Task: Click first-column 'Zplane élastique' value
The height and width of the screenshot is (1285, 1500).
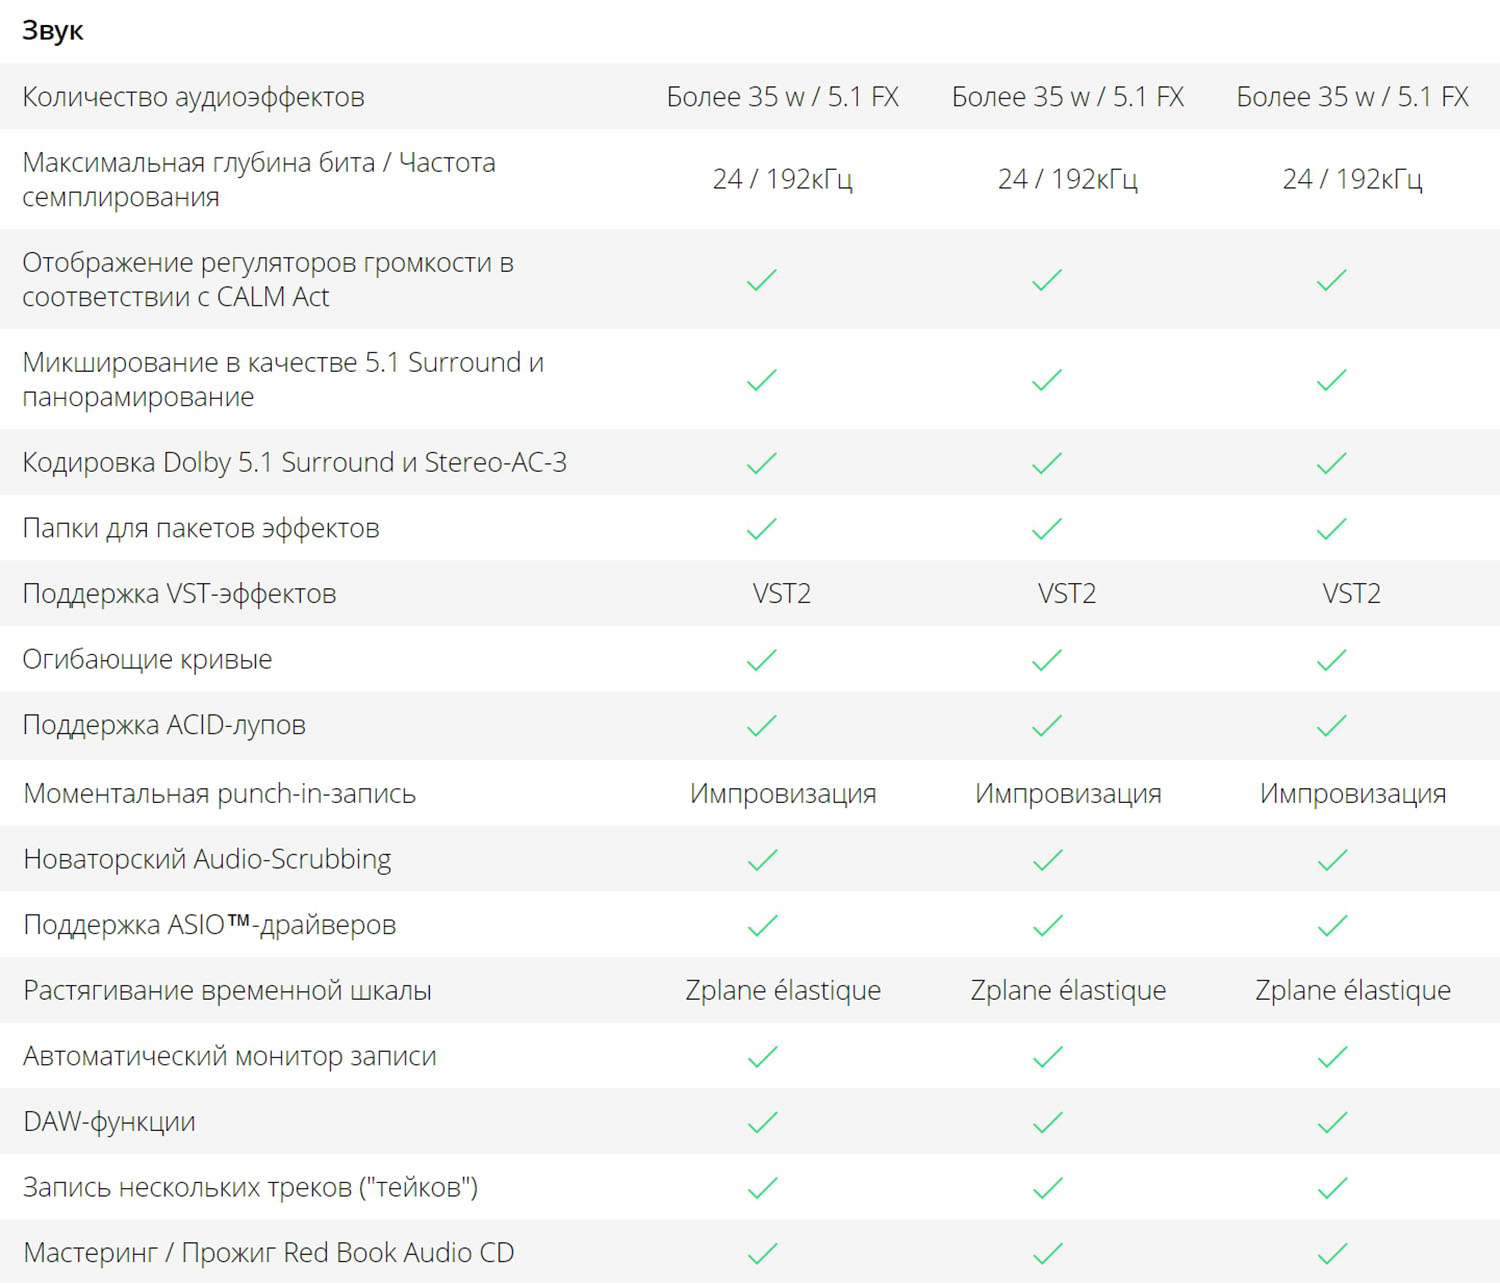Action: pos(783,991)
